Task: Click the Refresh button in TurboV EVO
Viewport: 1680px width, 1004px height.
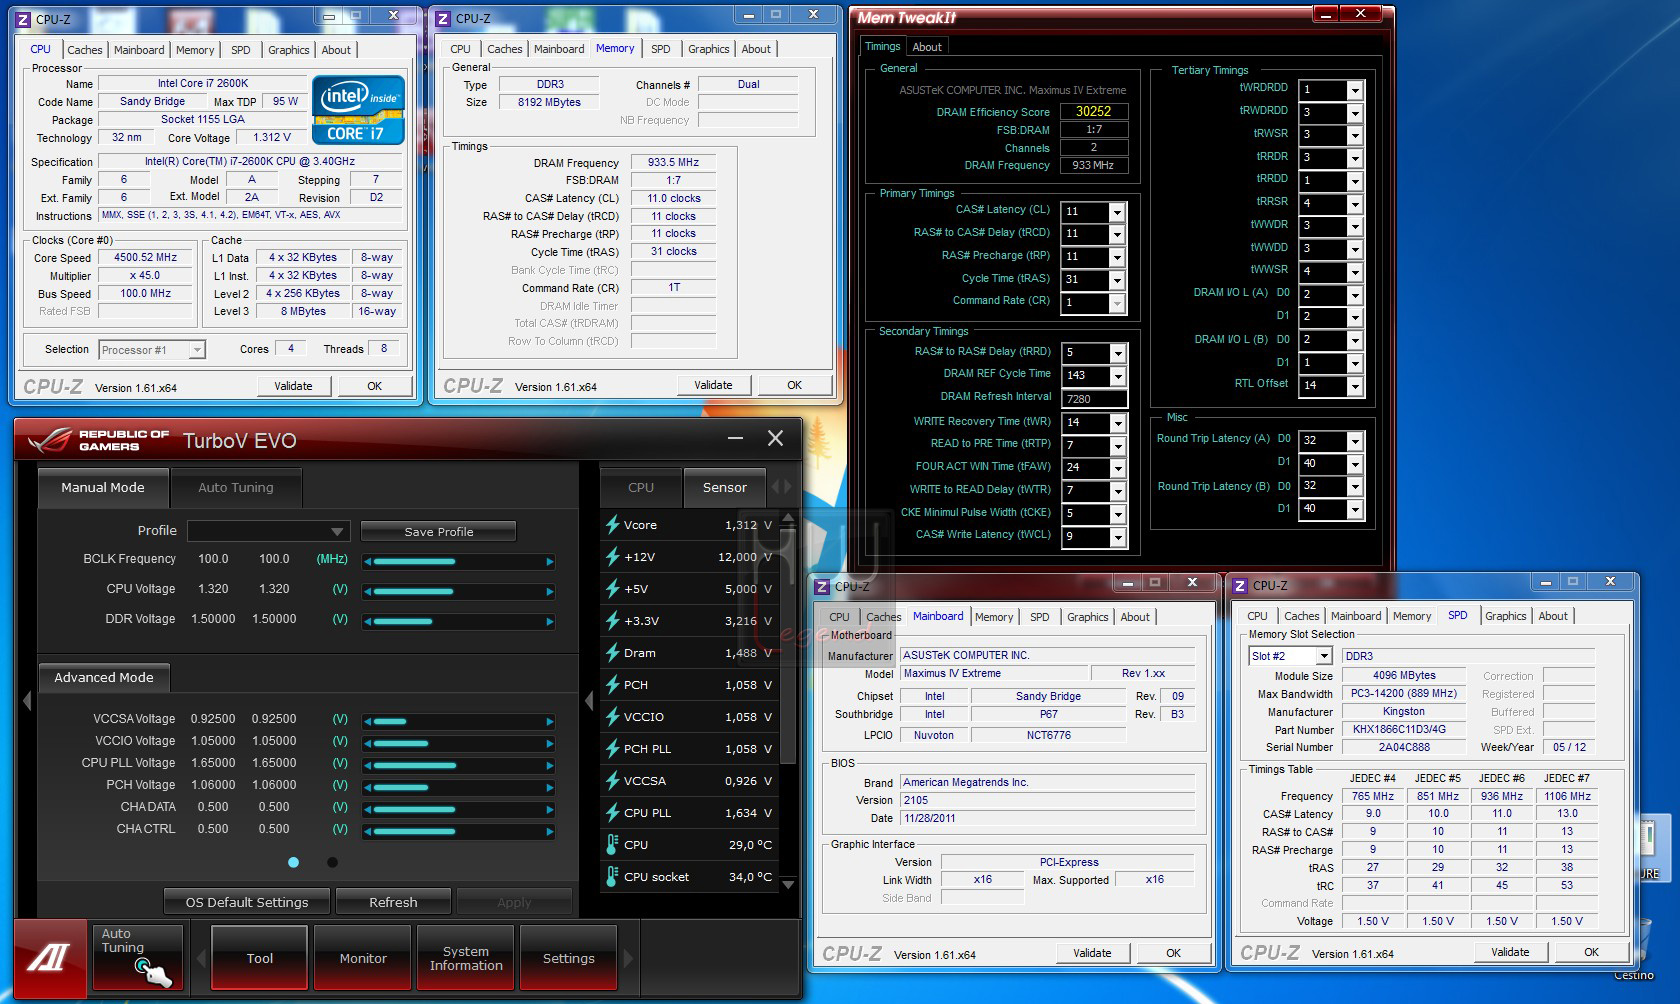Action: pyautogui.click(x=393, y=902)
